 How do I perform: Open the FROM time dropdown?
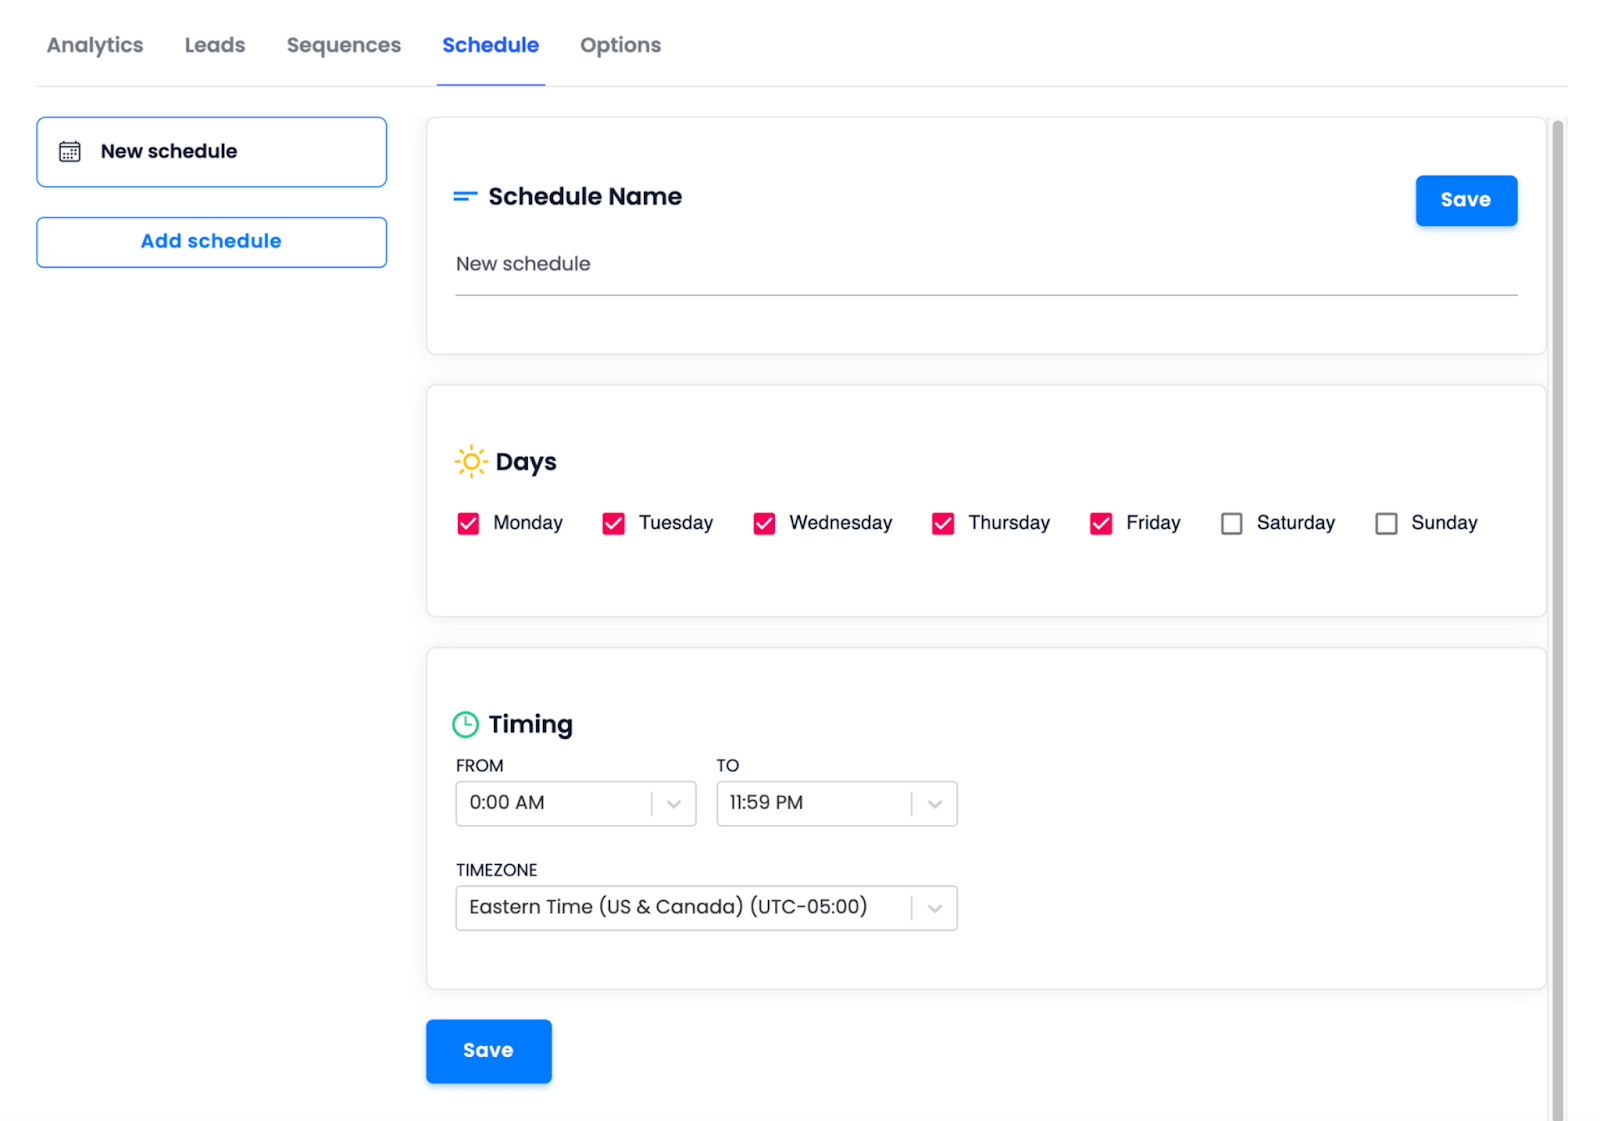click(x=675, y=803)
